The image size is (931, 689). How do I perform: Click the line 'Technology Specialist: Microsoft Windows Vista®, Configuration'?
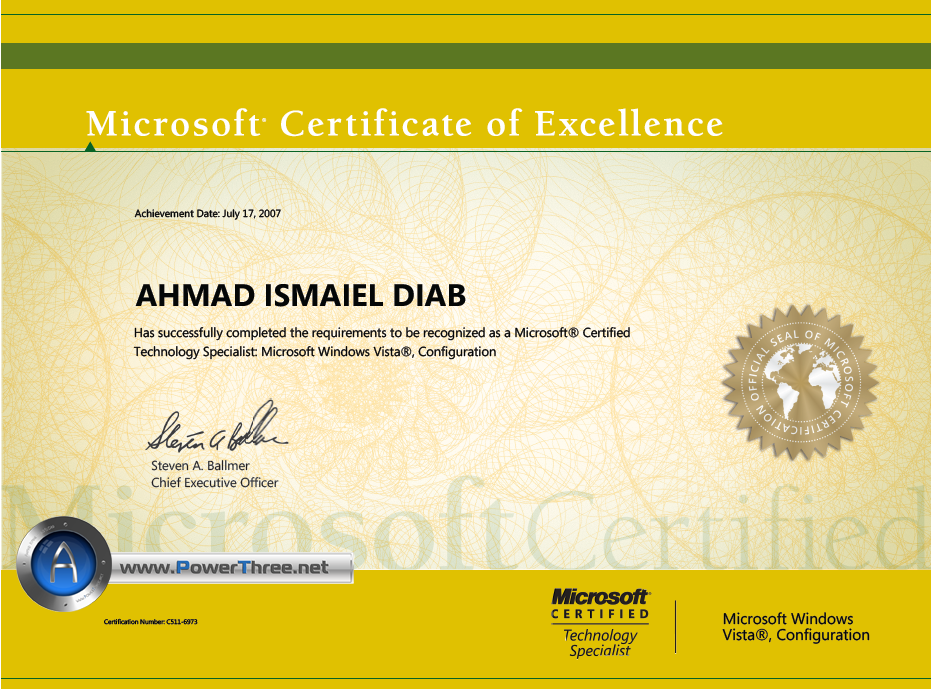pos(315,352)
